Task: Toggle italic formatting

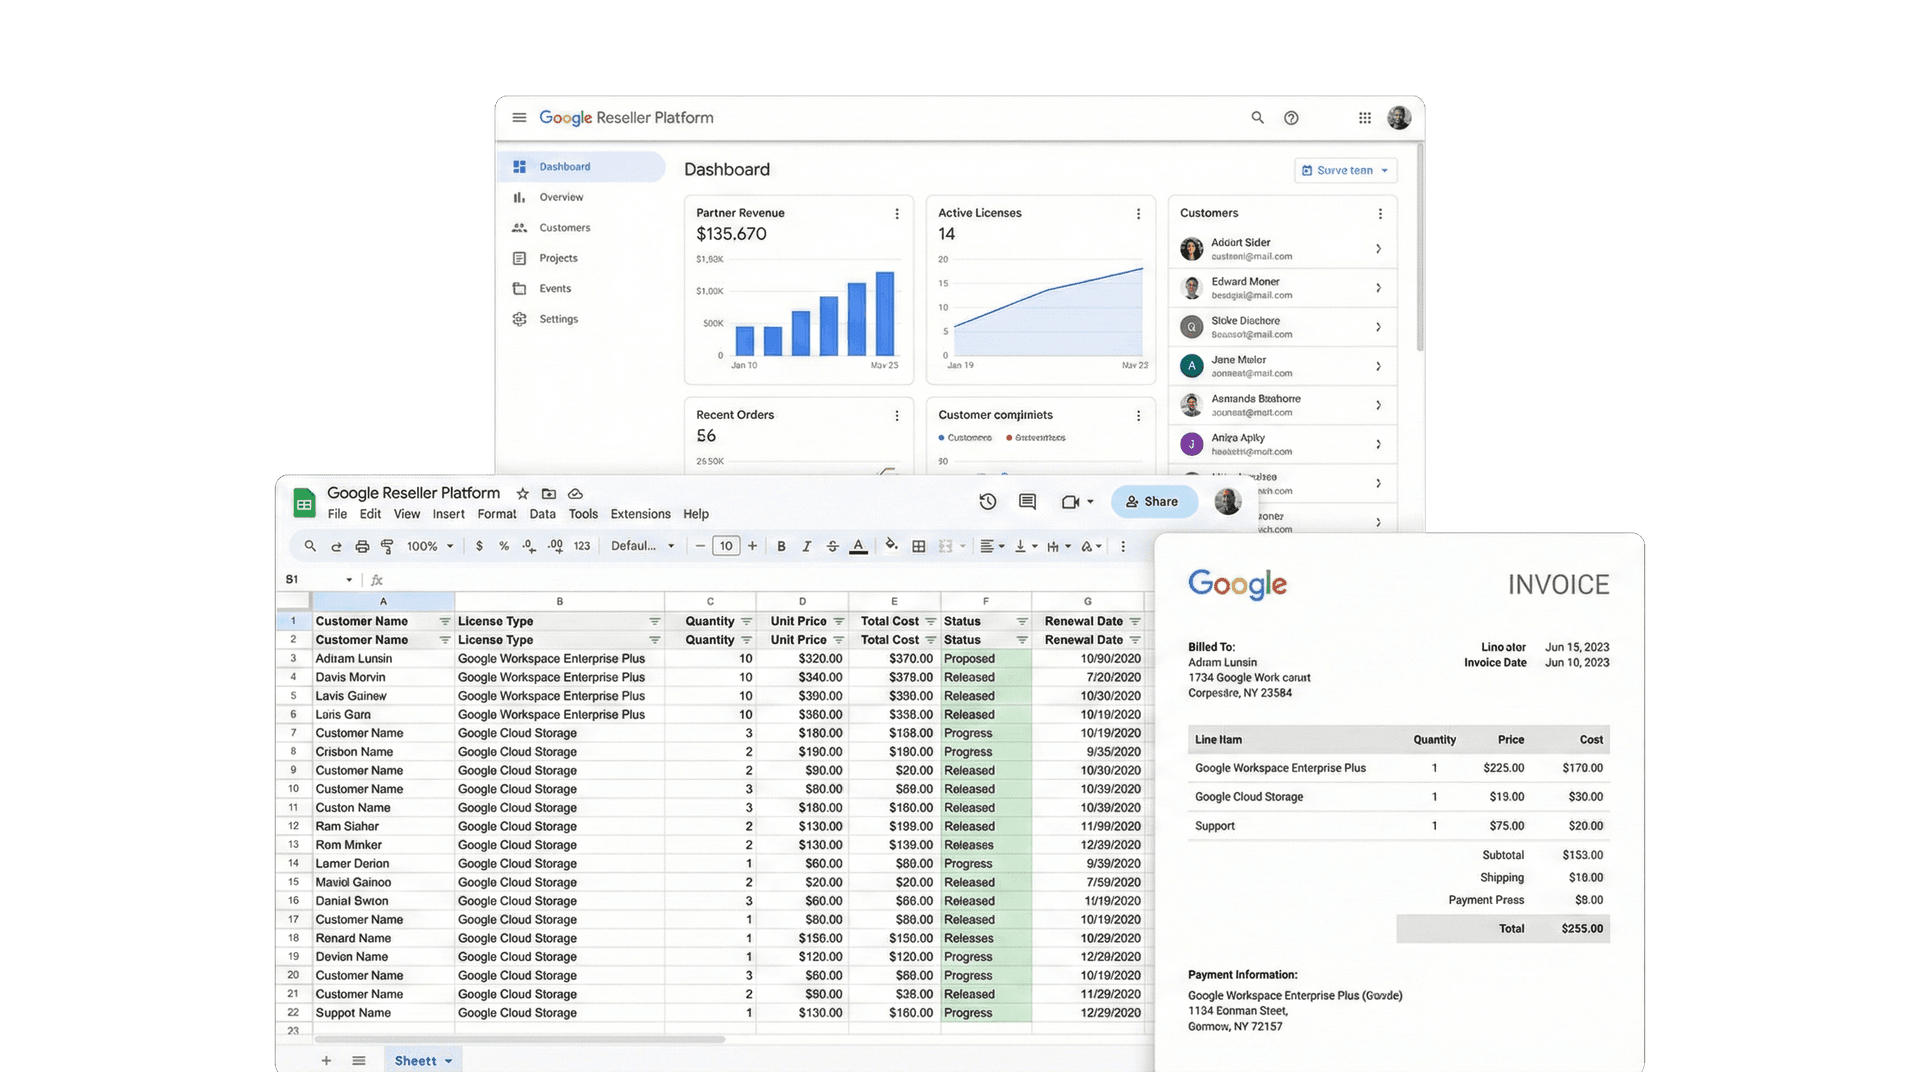Action: point(806,546)
